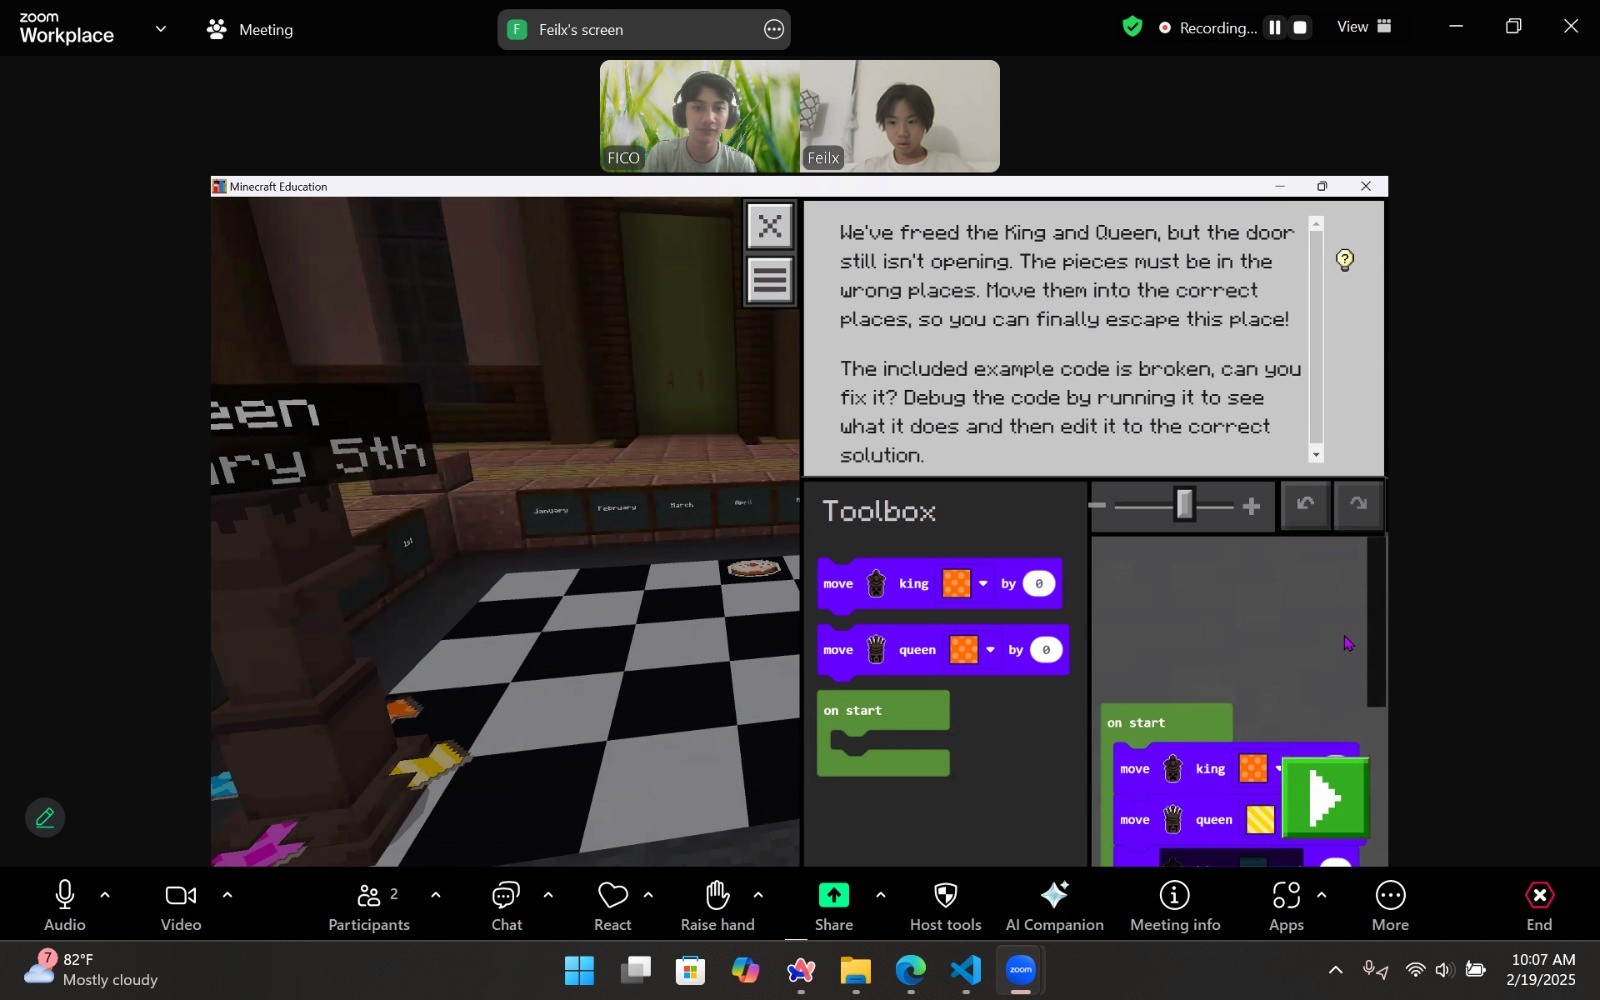Open Zoom Workplace dropdown chevron
Screen dimensions: 1600x1000
click(161, 29)
